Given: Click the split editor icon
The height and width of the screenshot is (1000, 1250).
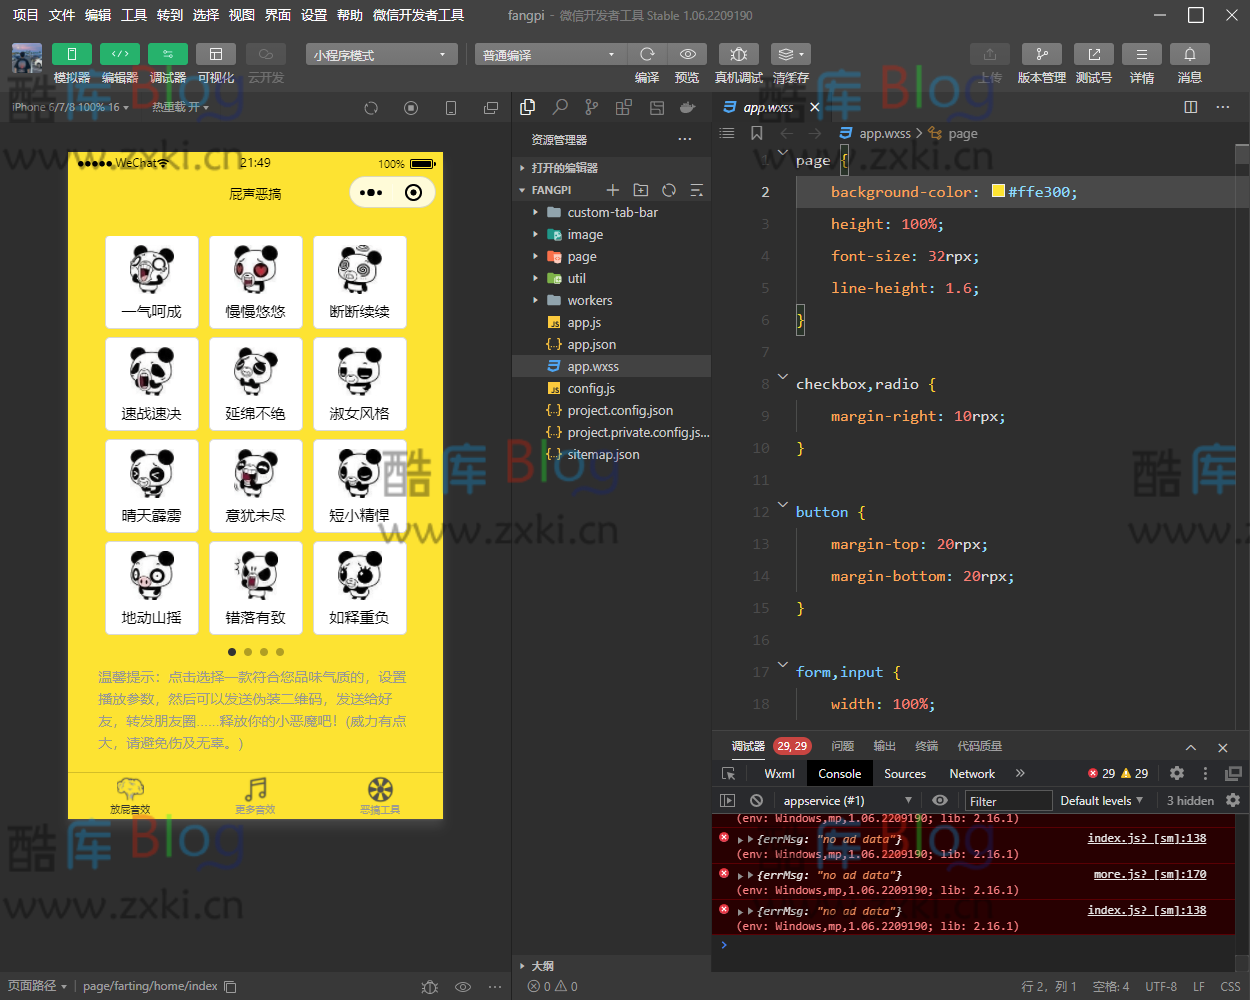Looking at the screenshot, I should pos(1190,107).
